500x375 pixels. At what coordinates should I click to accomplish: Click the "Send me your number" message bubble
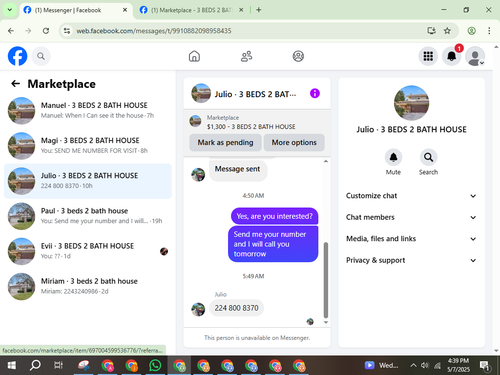pos(273,244)
